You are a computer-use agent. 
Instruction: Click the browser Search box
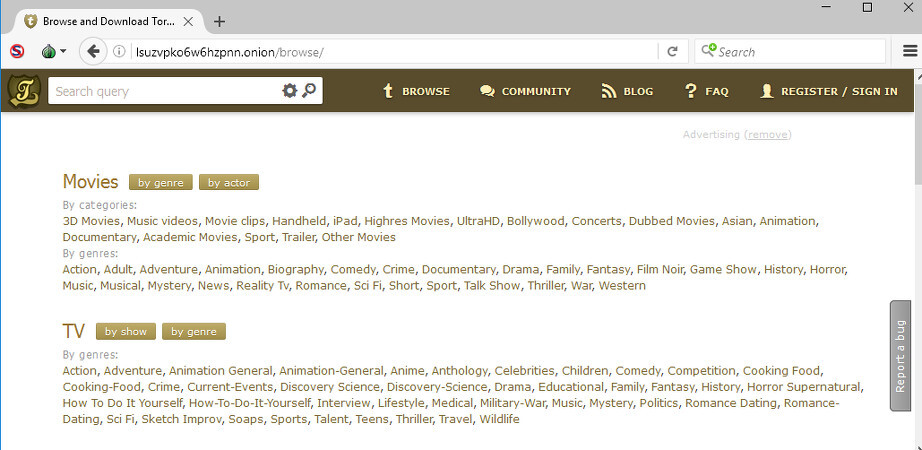click(x=790, y=52)
